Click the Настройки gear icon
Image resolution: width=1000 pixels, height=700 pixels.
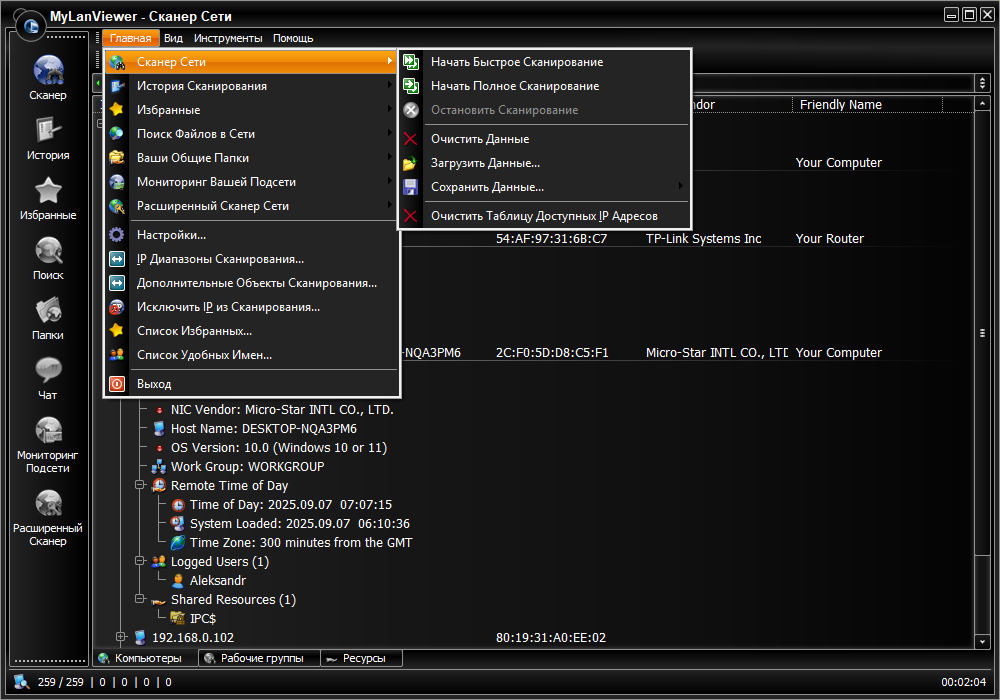[x=117, y=235]
